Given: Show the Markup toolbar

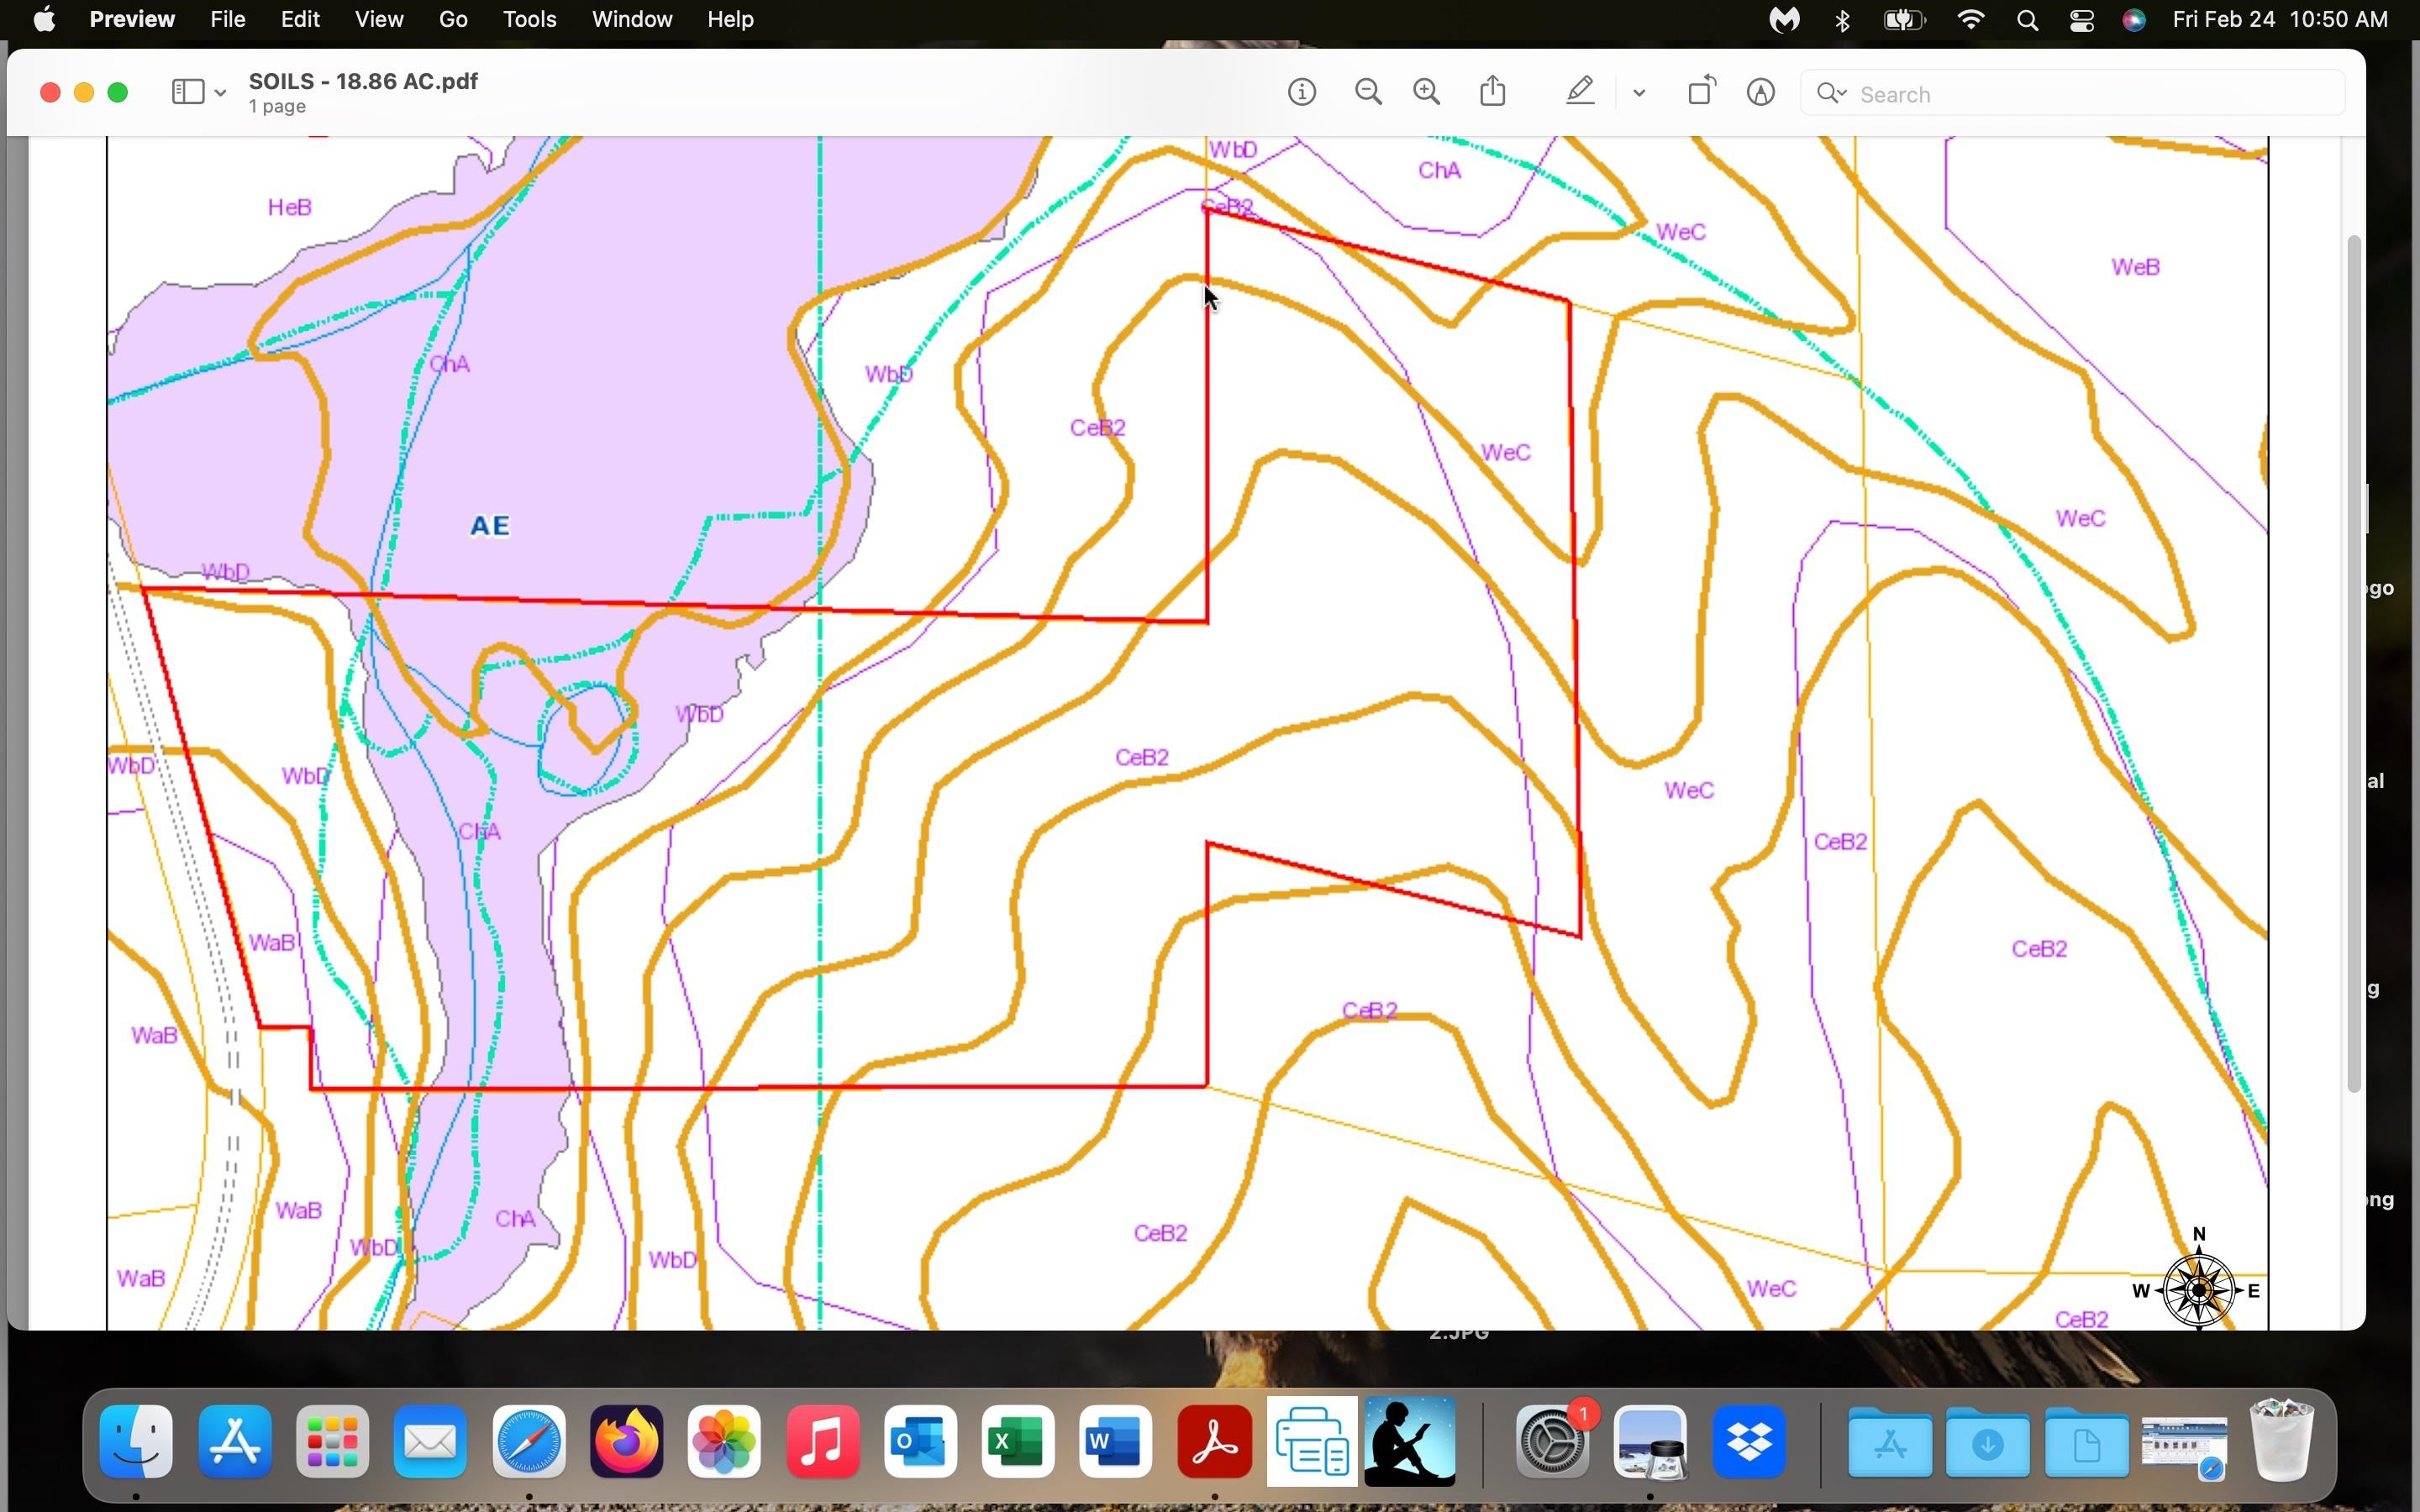Looking at the screenshot, I should pyautogui.click(x=1761, y=93).
